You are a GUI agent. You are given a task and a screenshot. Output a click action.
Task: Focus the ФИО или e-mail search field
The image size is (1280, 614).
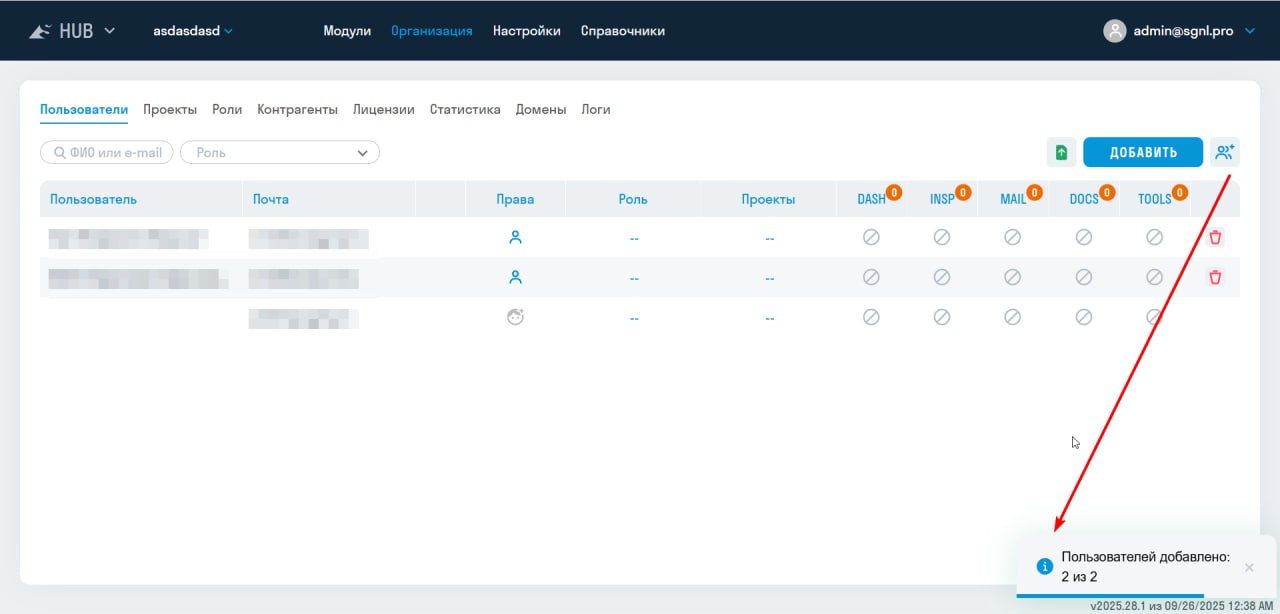pyautogui.click(x=107, y=153)
